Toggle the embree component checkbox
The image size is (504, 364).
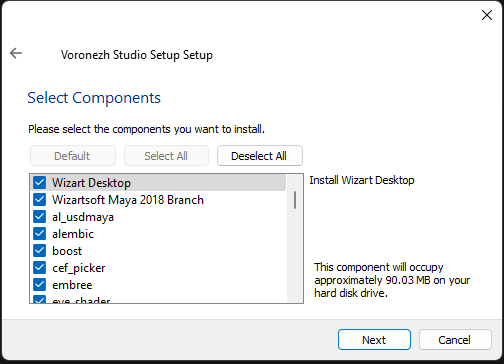coord(40,285)
